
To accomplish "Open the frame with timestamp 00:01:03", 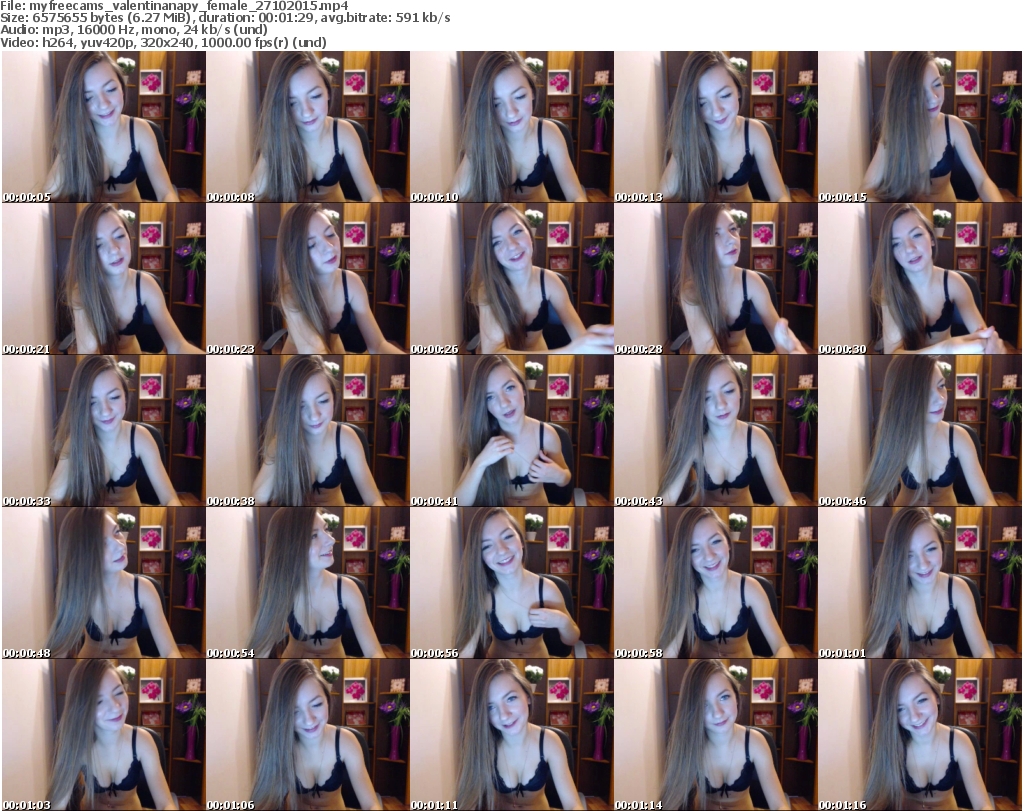I will tap(103, 735).
